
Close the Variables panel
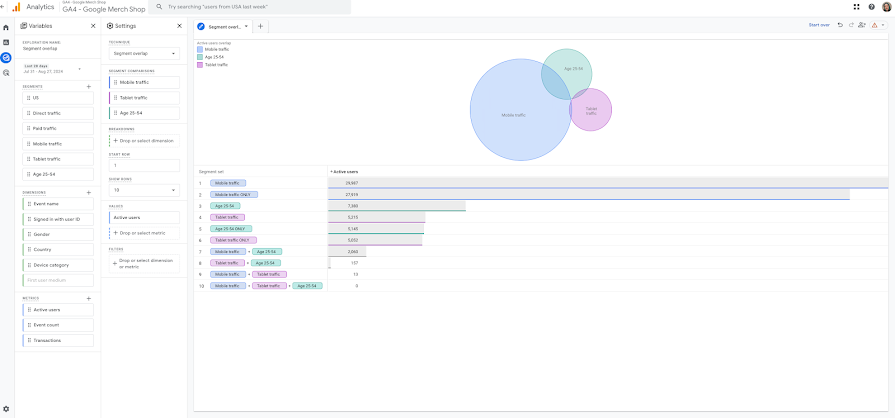coord(93,26)
